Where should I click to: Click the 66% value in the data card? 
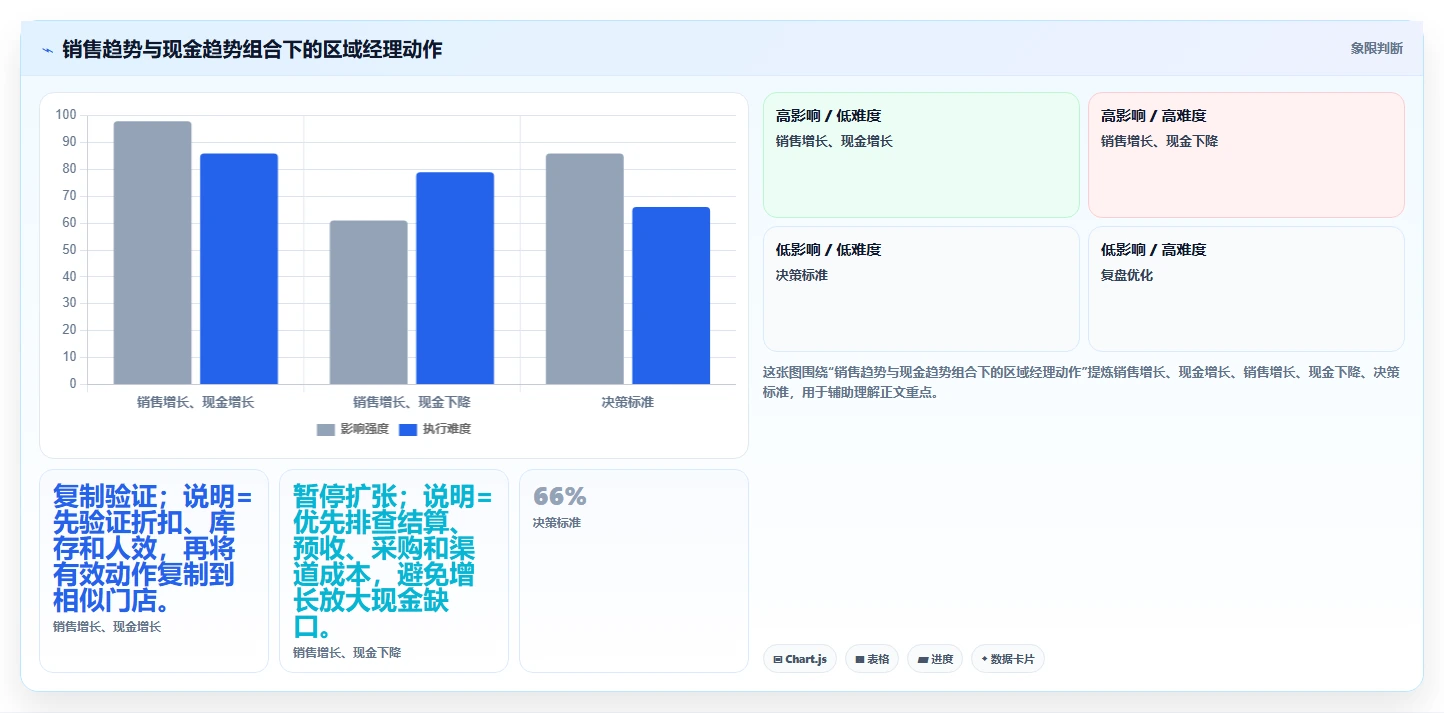click(x=560, y=496)
